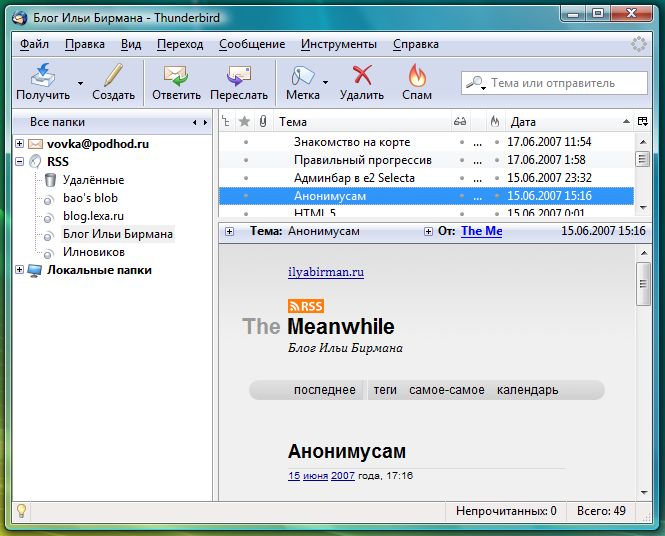Screen dimensions: 665x536
Task: Open the ilyabirman.ru link
Action: (x=325, y=272)
